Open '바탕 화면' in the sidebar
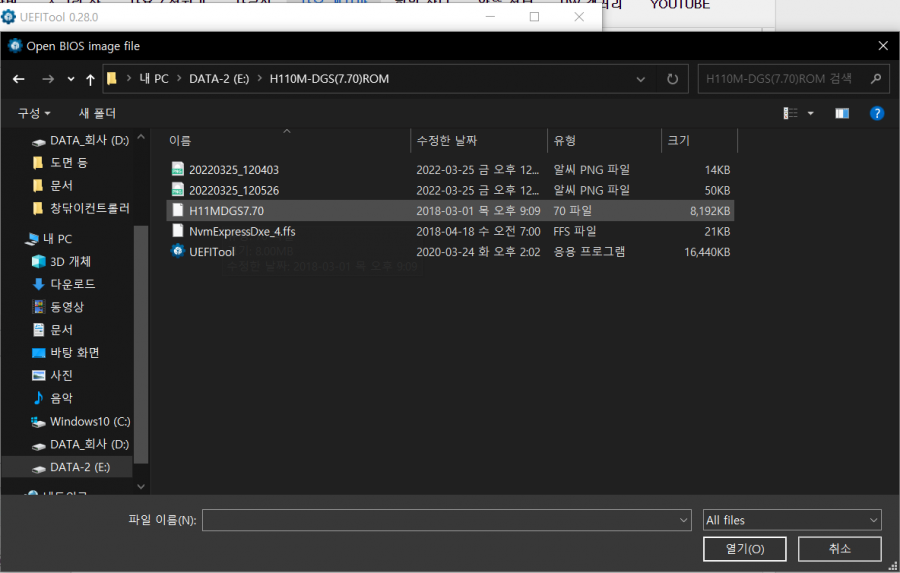Viewport: 900px width, 573px height. point(74,353)
